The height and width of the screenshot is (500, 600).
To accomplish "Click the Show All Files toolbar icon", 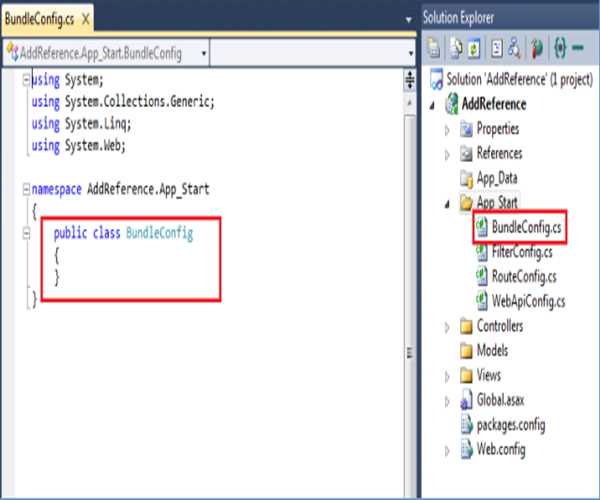I will coord(455,46).
